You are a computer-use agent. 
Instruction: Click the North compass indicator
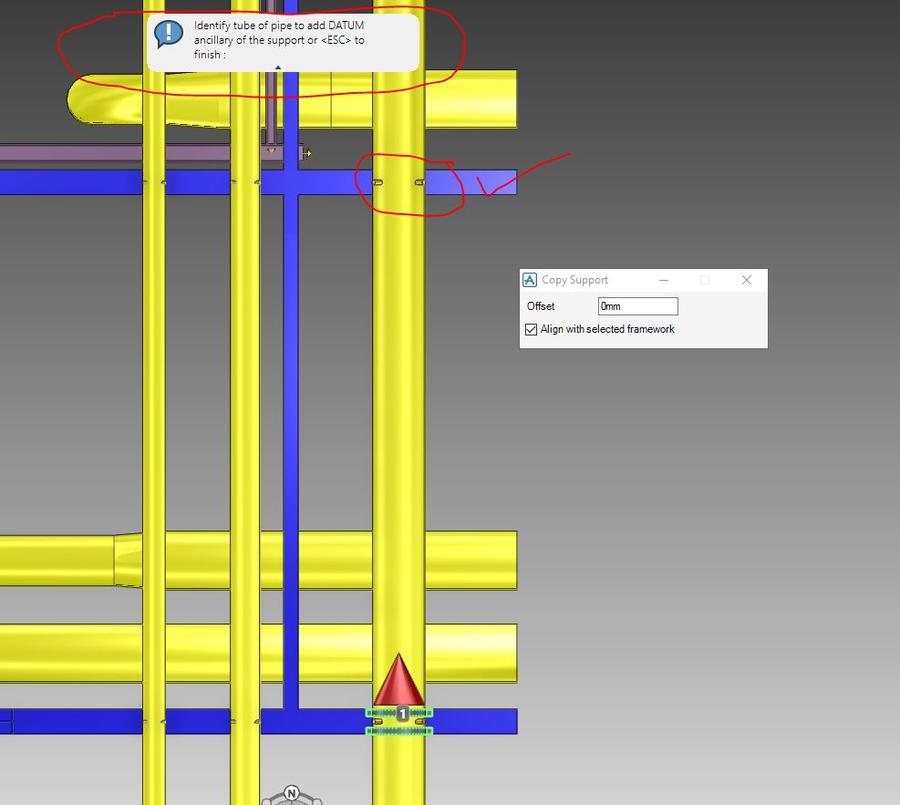coord(292,794)
